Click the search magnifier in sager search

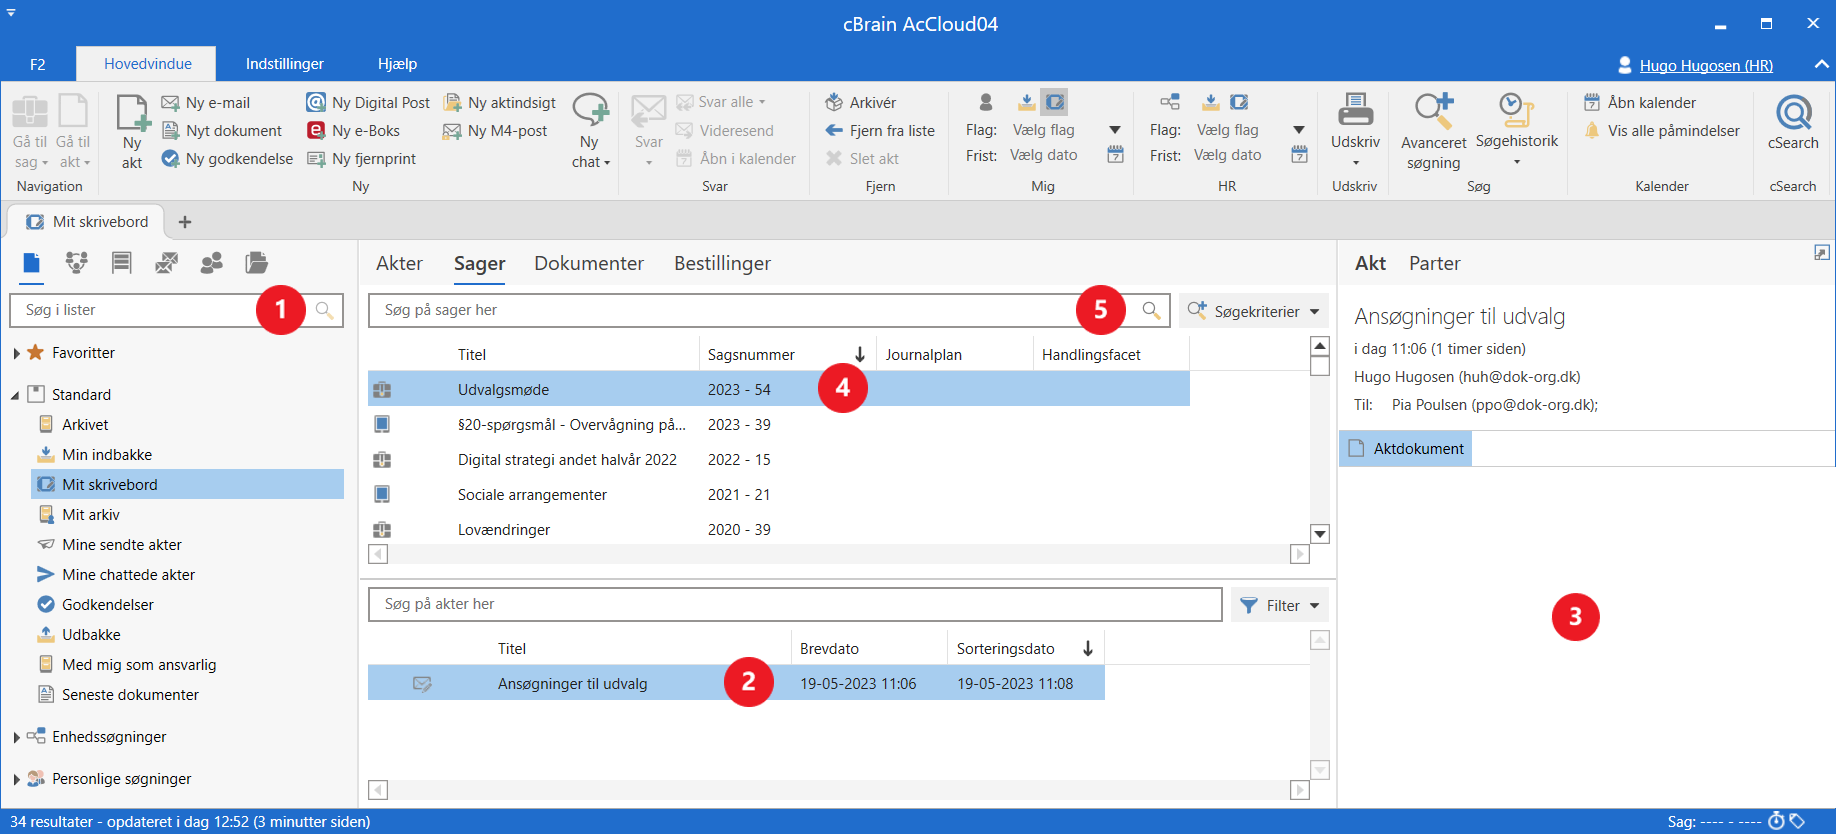[x=1151, y=310]
